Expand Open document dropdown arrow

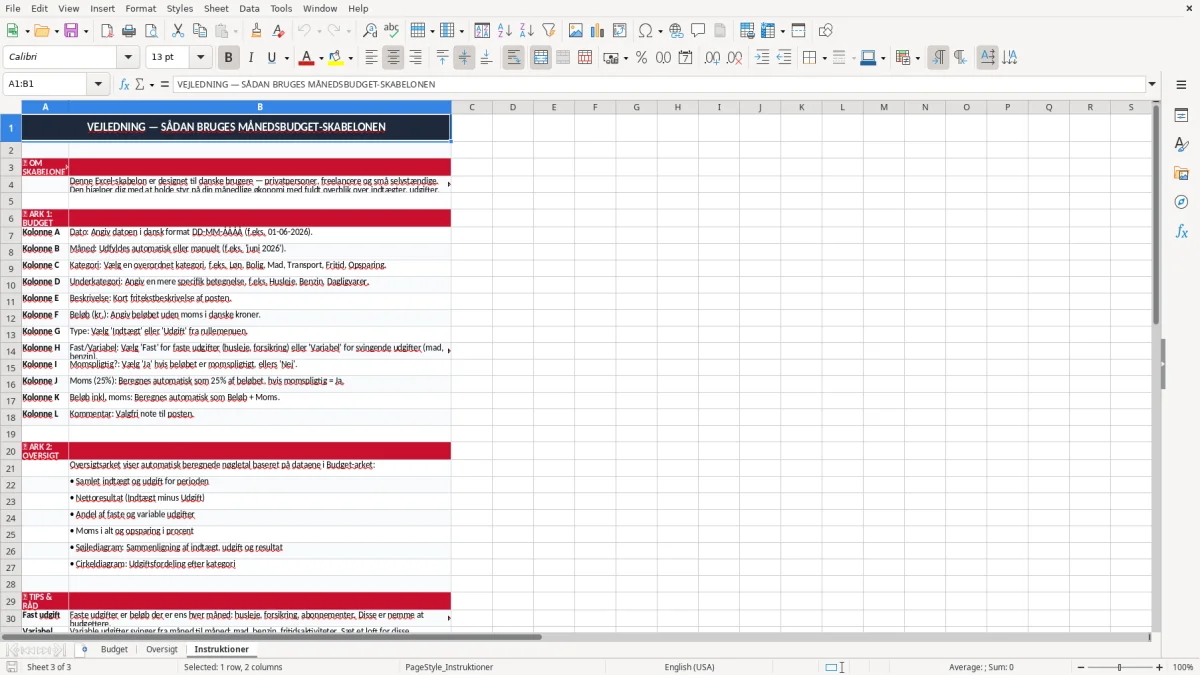click(x=57, y=31)
